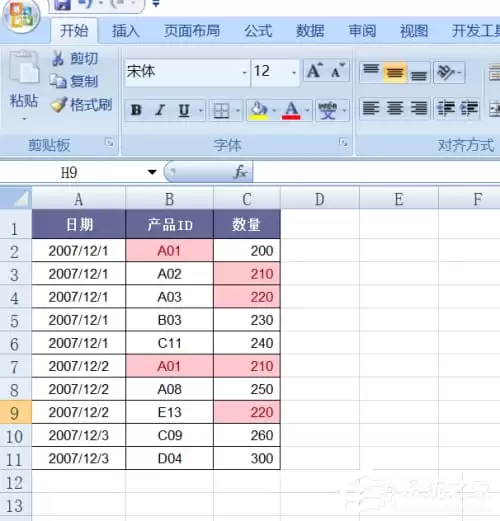This screenshot has width=500, height=521.
Task: Click the Insert Function fx icon
Action: (x=240, y=172)
